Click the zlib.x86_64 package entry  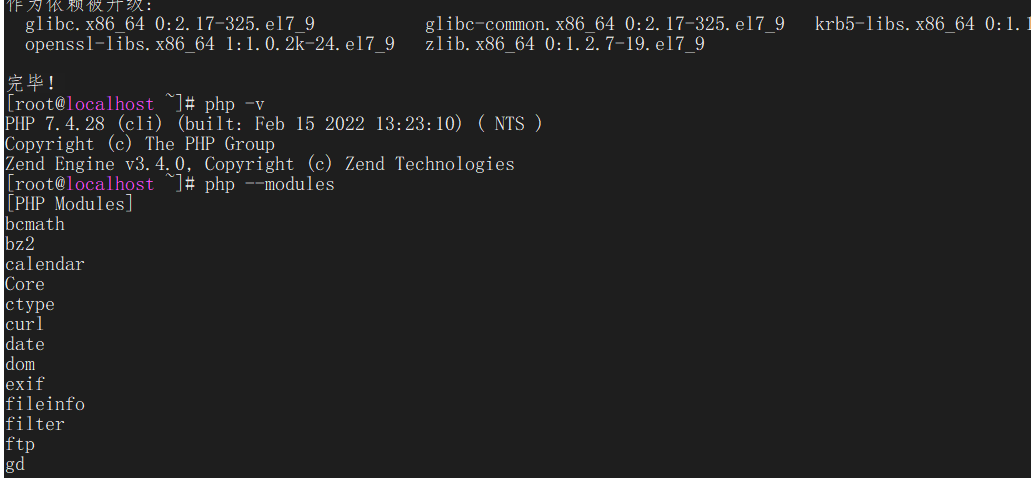click(x=478, y=44)
